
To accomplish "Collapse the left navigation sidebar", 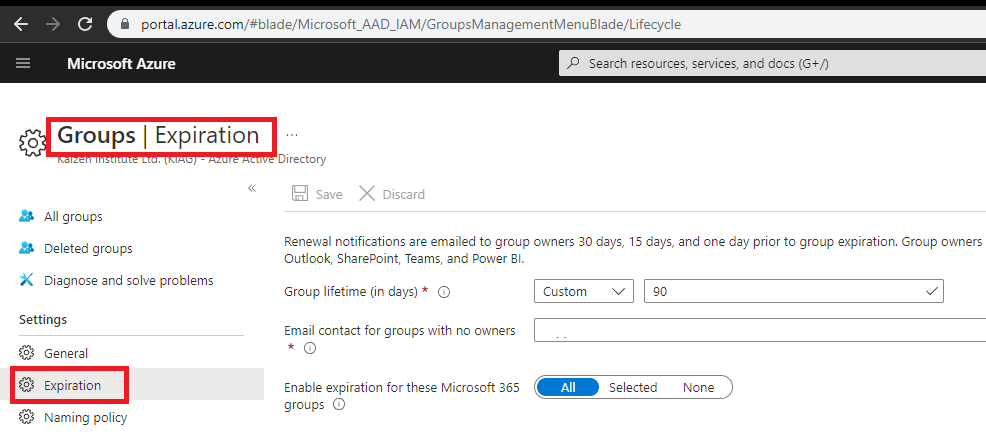I will tap(252, 188).
